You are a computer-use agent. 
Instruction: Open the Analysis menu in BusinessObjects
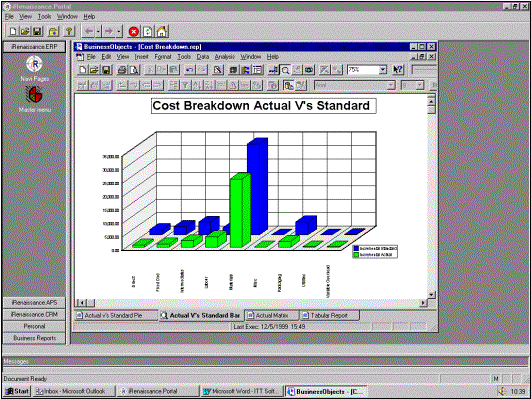pos(225,57)
